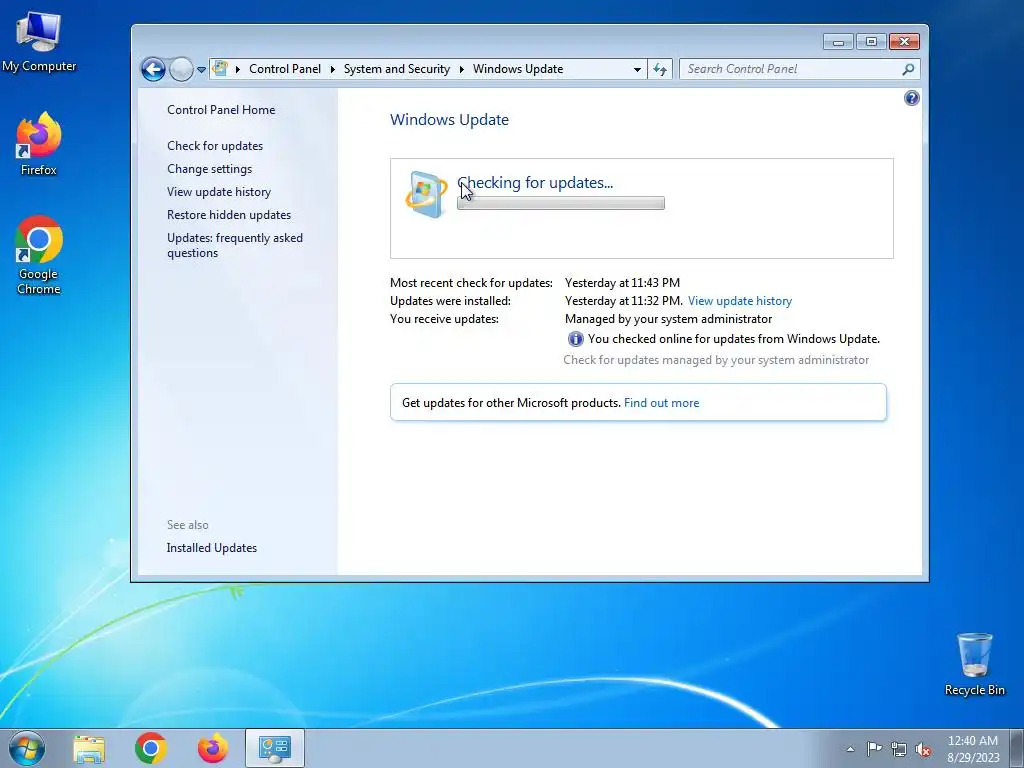
Task: Select Control Panel breadcrumb
Action: point(285,69)
